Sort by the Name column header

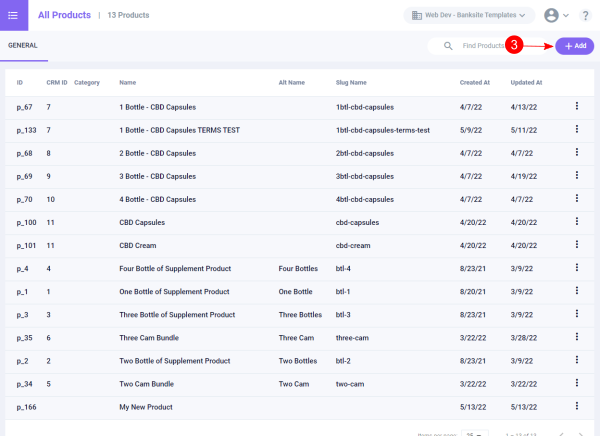pos(127,82)
